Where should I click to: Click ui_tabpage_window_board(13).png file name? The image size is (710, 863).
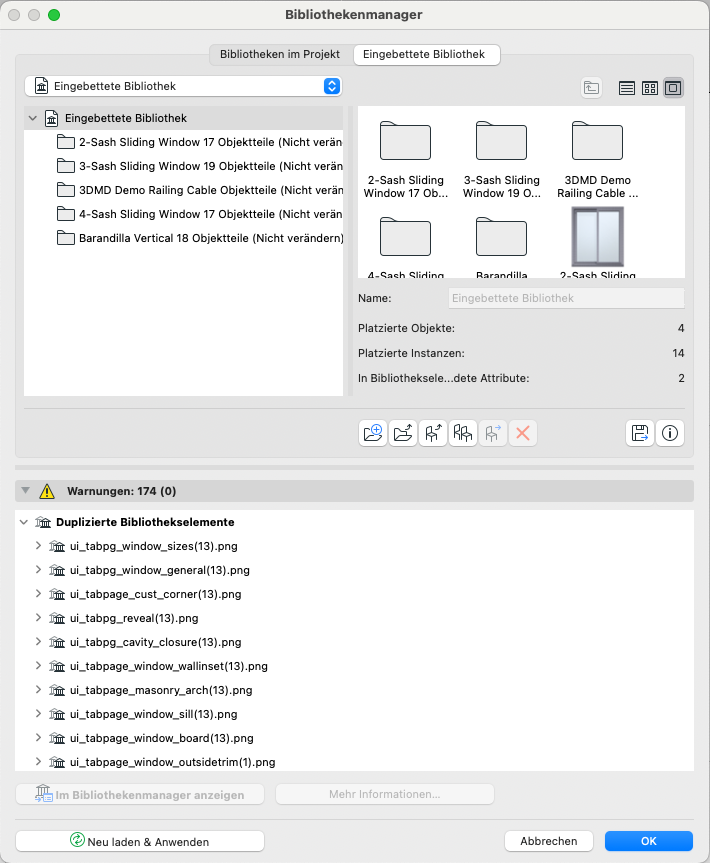[162, 738]
